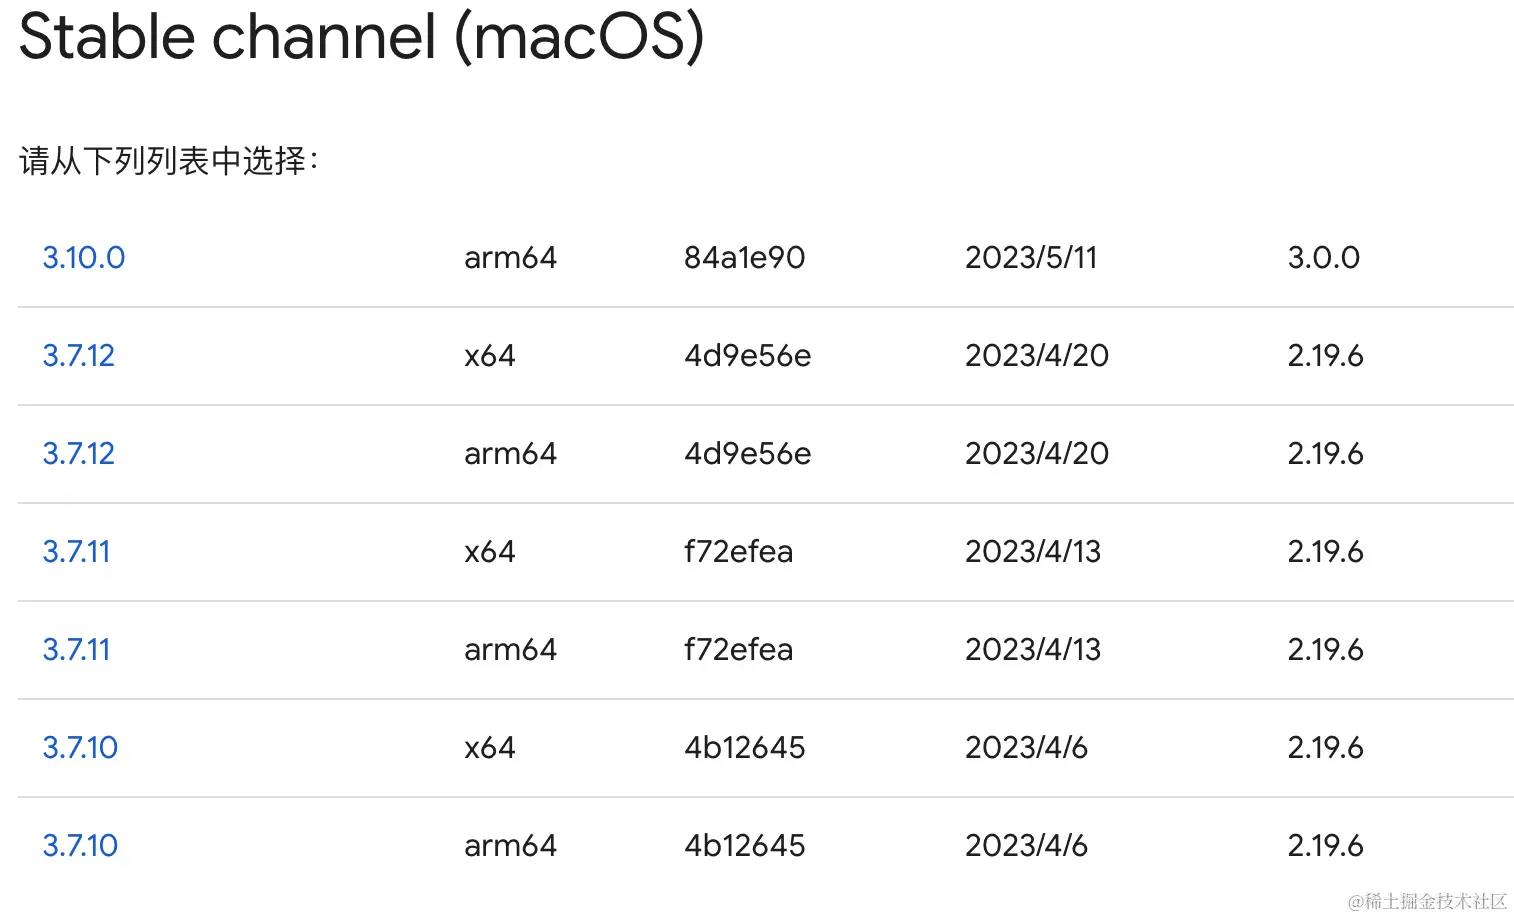The height and width of the screenshot is (918, 1514).
Task: Open the 3.7.12 x64 download link
Action: pyautogui.click(x=79, y=356)
